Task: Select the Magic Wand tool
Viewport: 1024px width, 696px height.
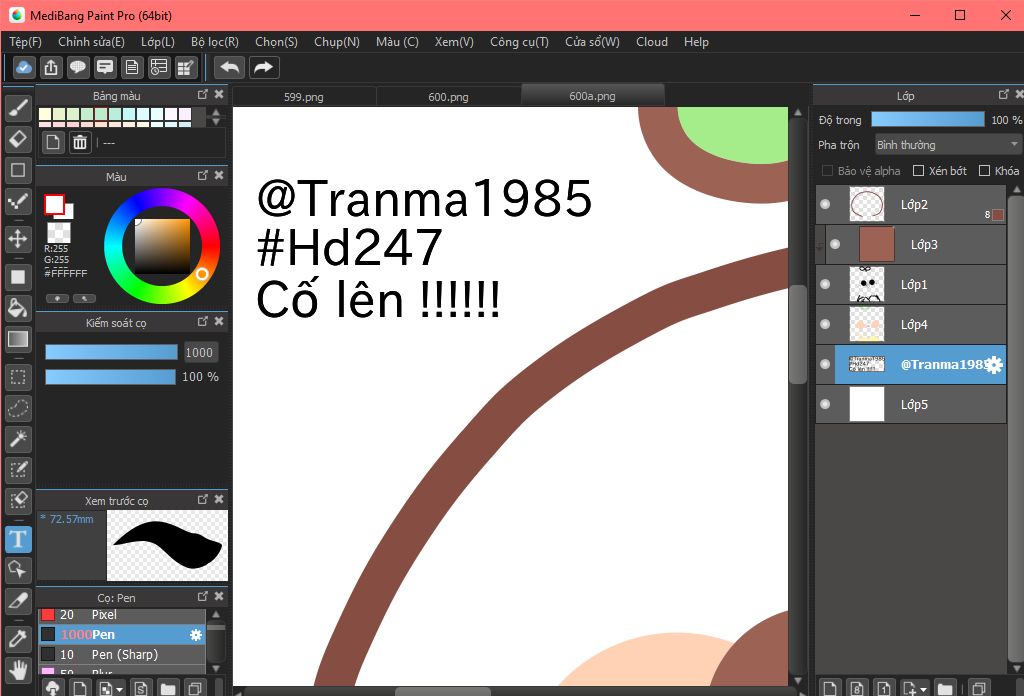Action: tap(18, 439)
